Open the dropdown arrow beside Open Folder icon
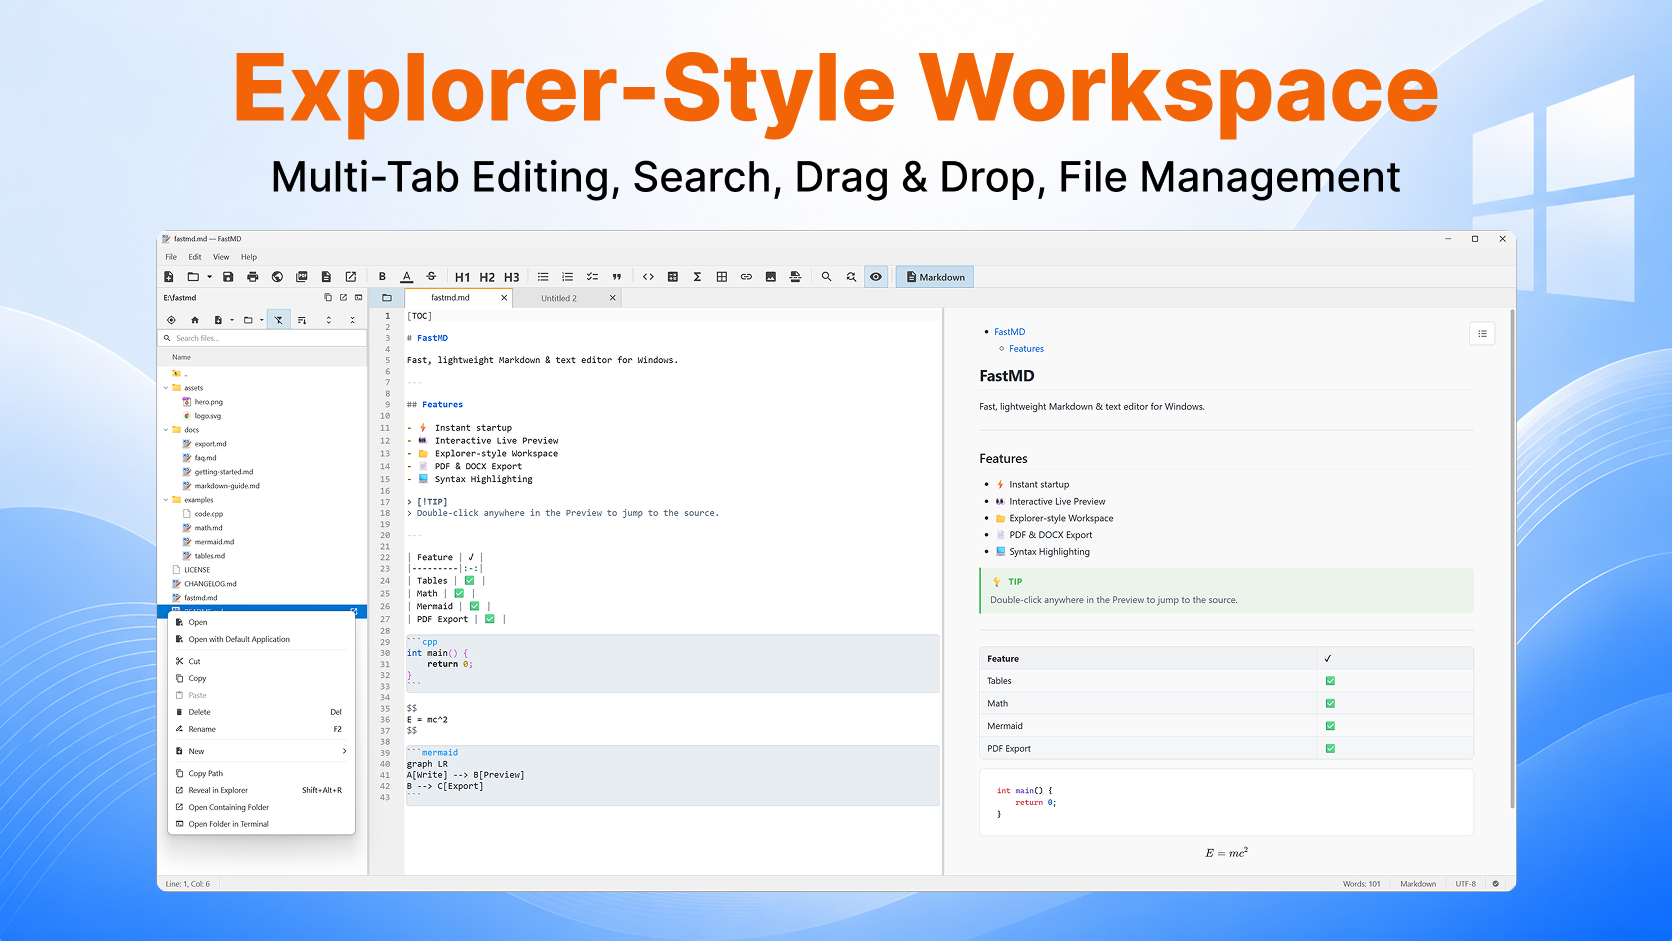The height and width of the screenshot is (941, 1672). [x=209, y=277]
